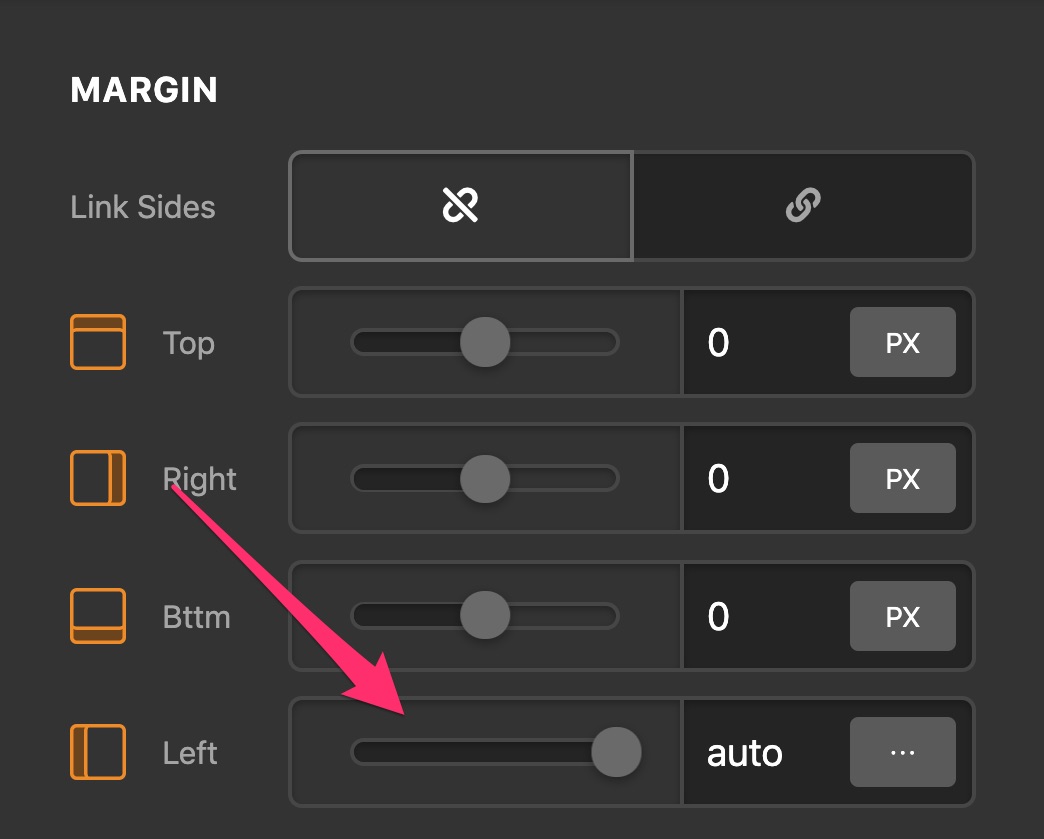Focus the Left margin auto value field
This screenshot has height=839, width=1044.
pos(766,752)
